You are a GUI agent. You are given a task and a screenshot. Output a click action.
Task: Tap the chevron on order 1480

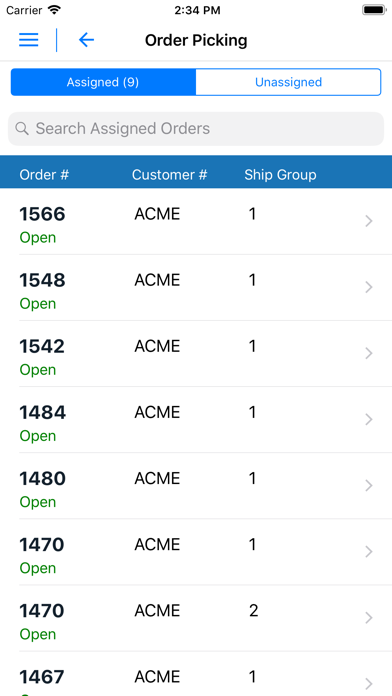point(368,486)
